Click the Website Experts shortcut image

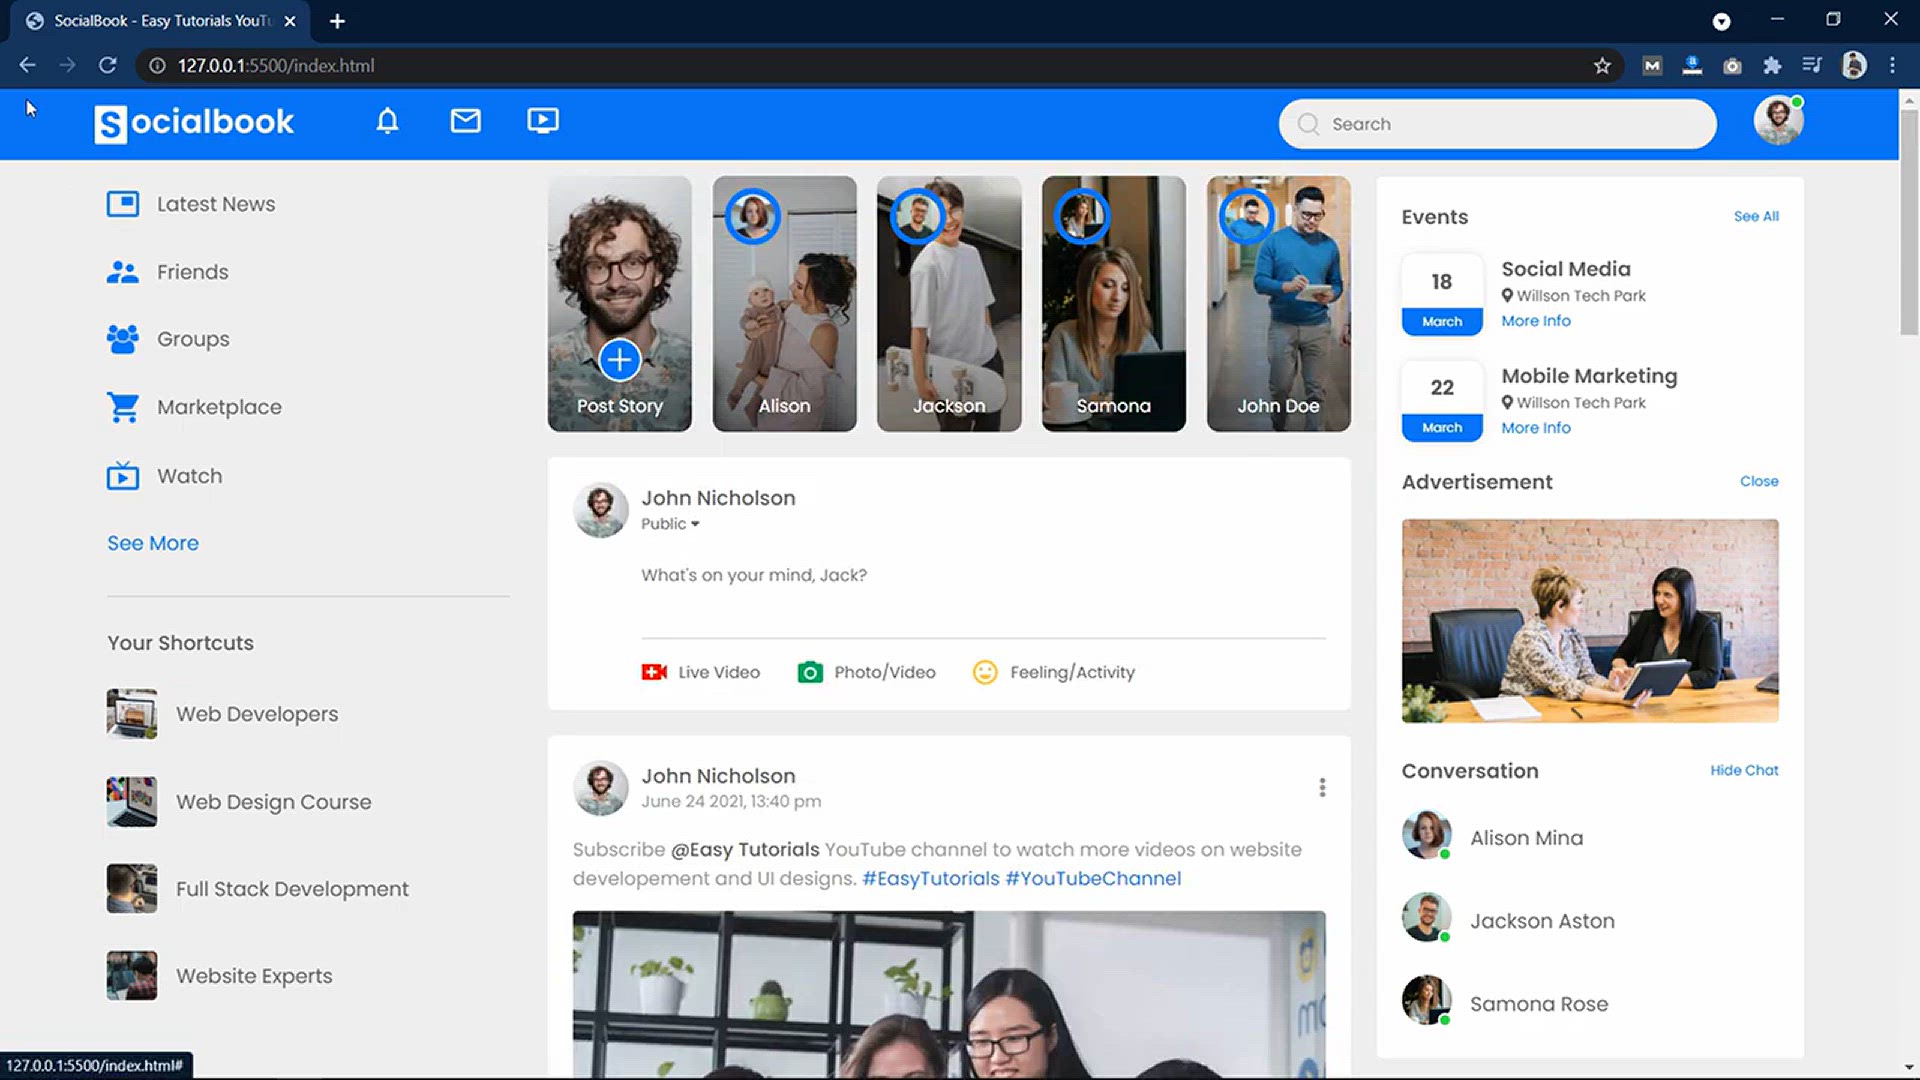tap(132, 976)
